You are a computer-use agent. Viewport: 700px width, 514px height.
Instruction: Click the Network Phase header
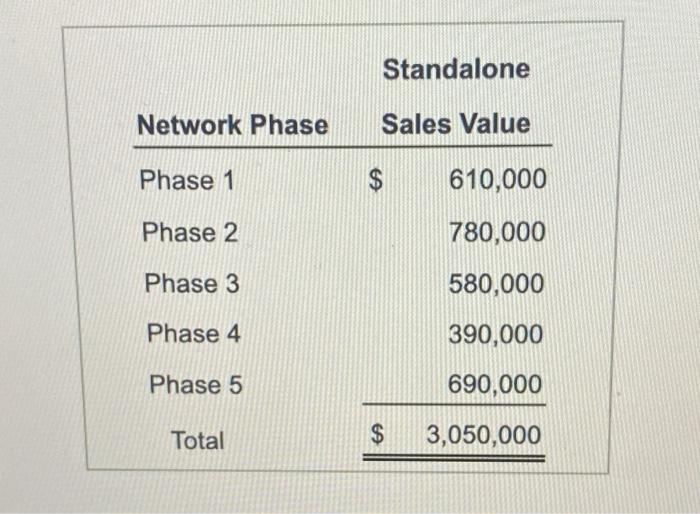pos(233,125)
